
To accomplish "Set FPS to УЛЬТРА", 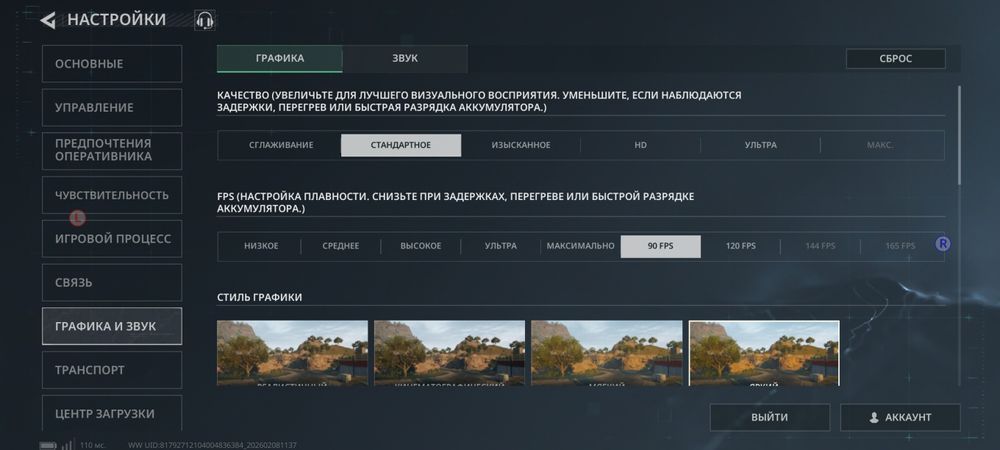I will (501, 246).
